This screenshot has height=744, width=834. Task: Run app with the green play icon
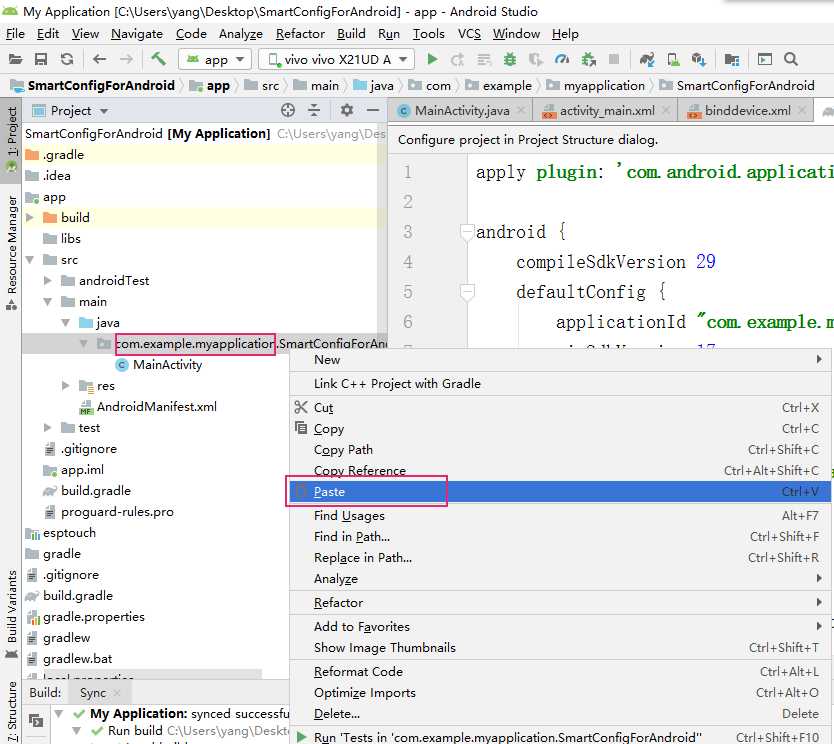[432, 59]
